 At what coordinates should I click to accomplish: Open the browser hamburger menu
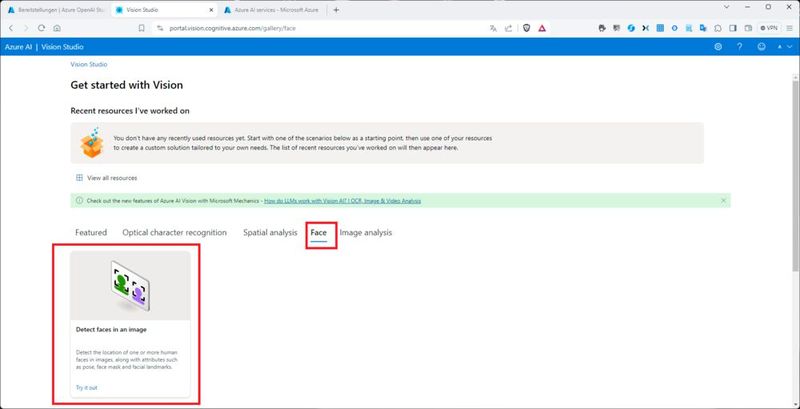(x=789, y=28)
